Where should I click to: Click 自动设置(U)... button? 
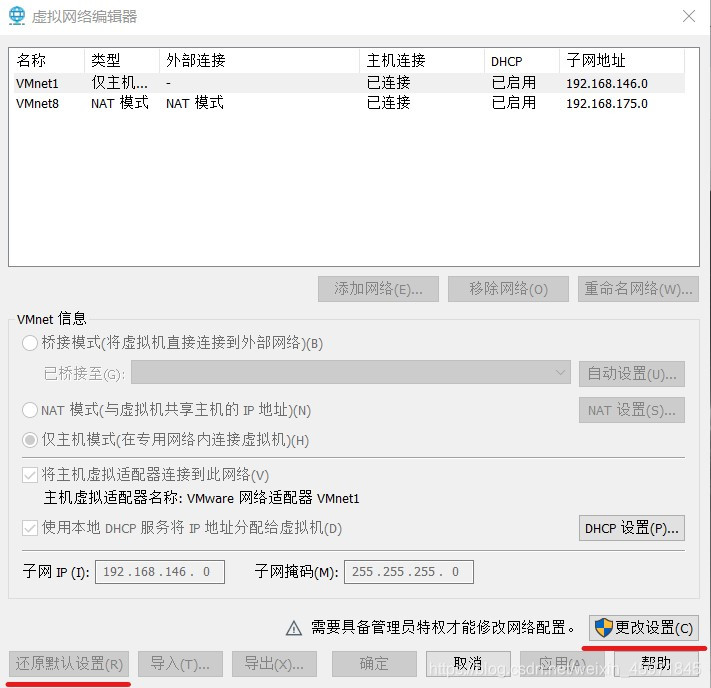[x=632, y=374]
